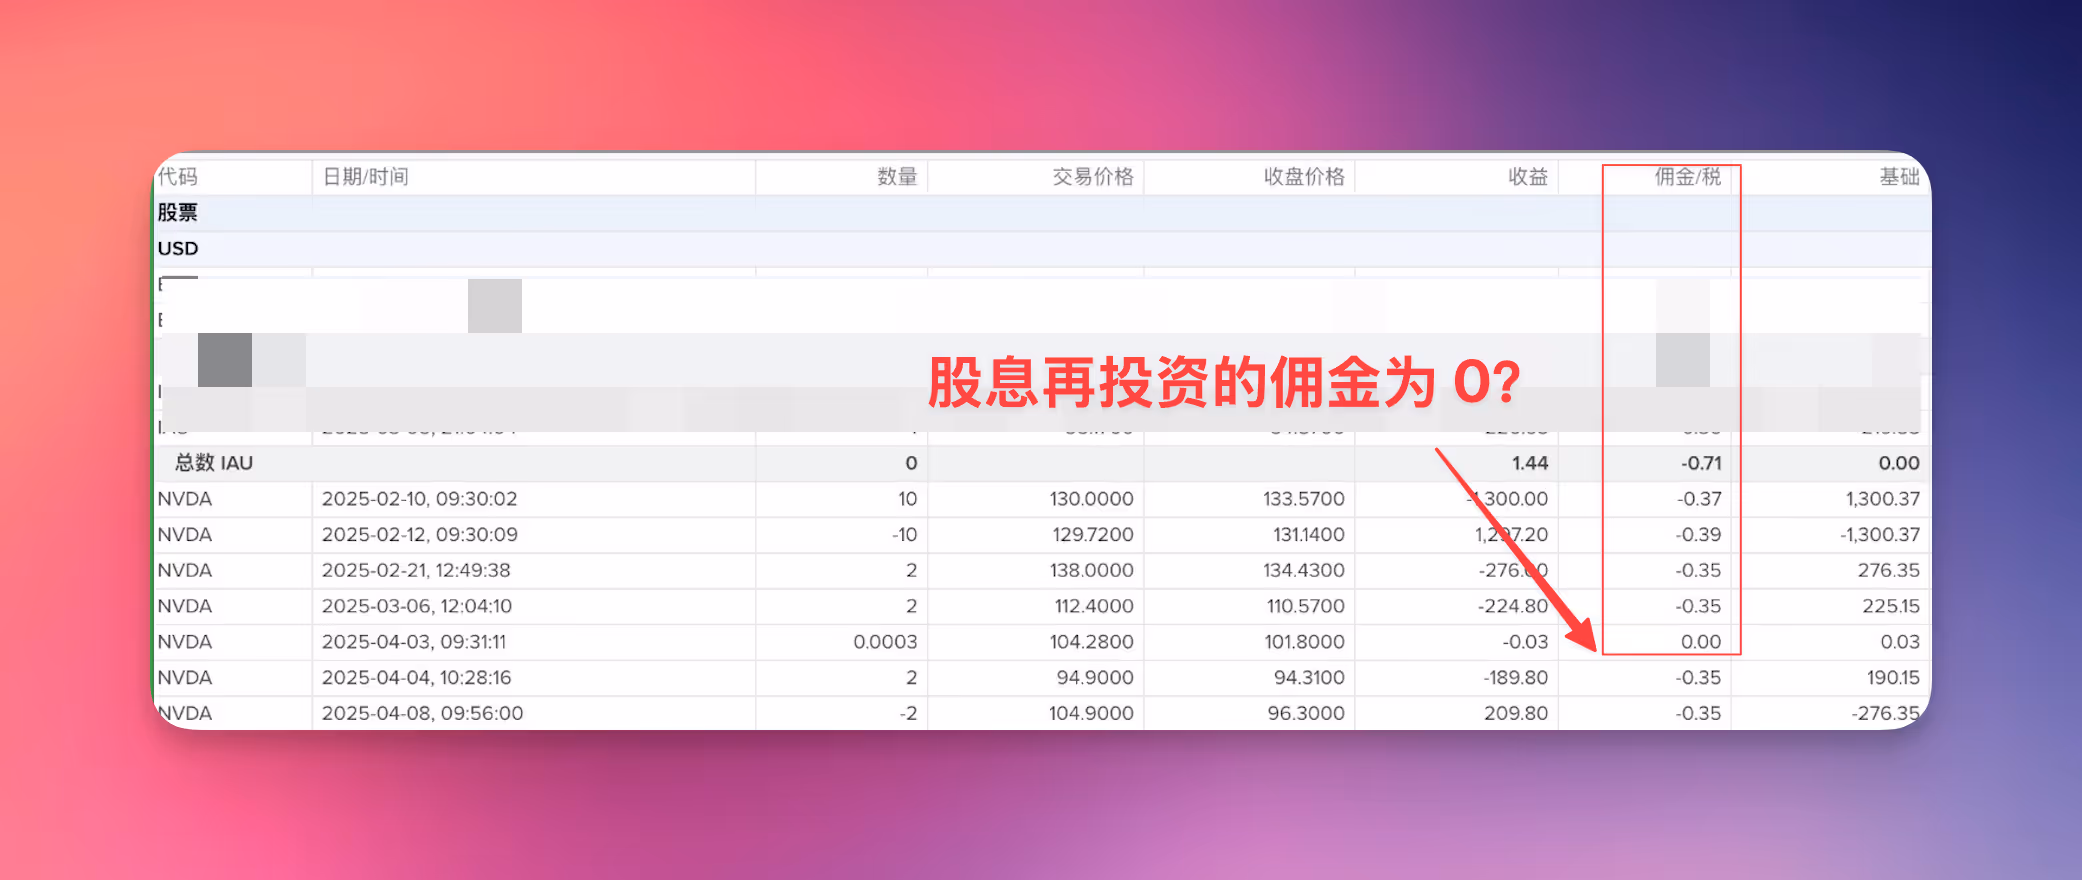Click basis value 0.03
The width and height of the screenshot is (2082, 880).
point(1900,642)
